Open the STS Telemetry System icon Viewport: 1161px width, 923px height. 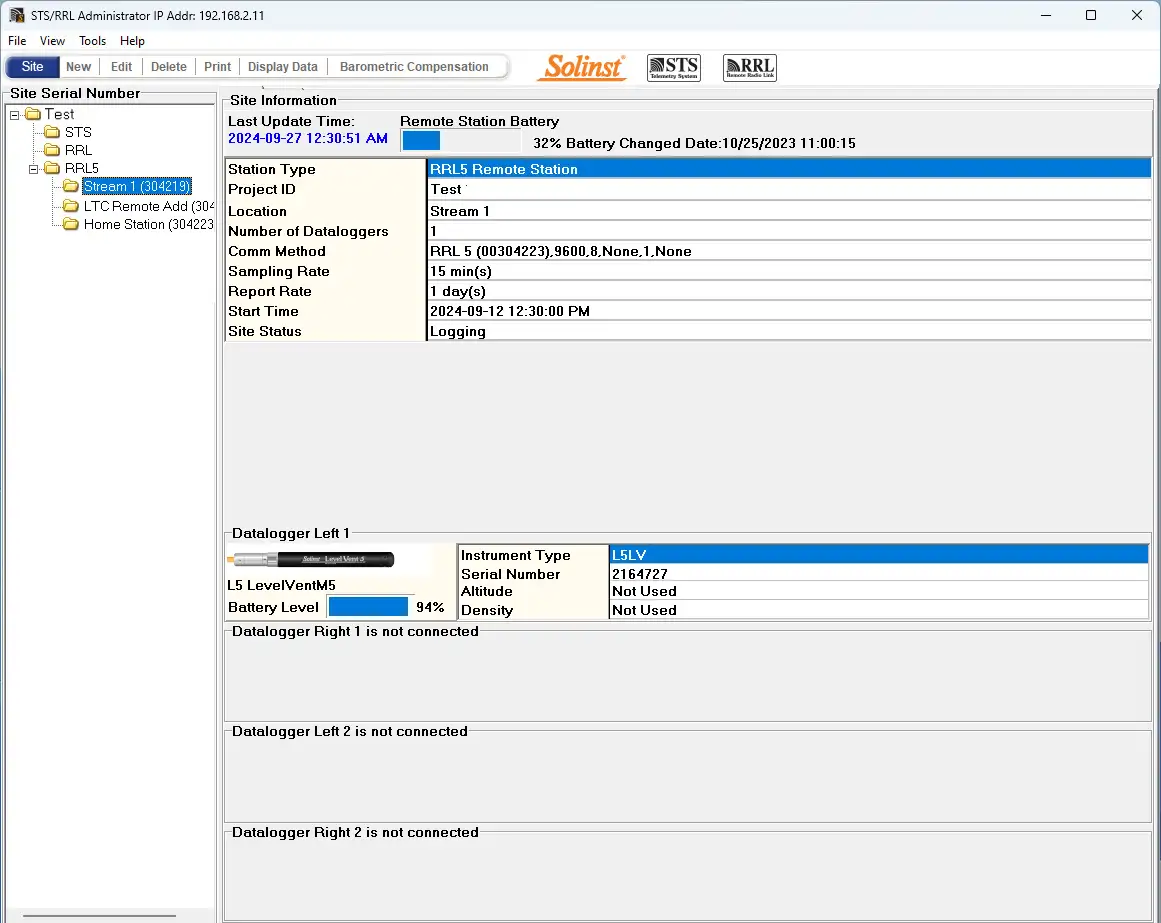[x=674, y=67]
